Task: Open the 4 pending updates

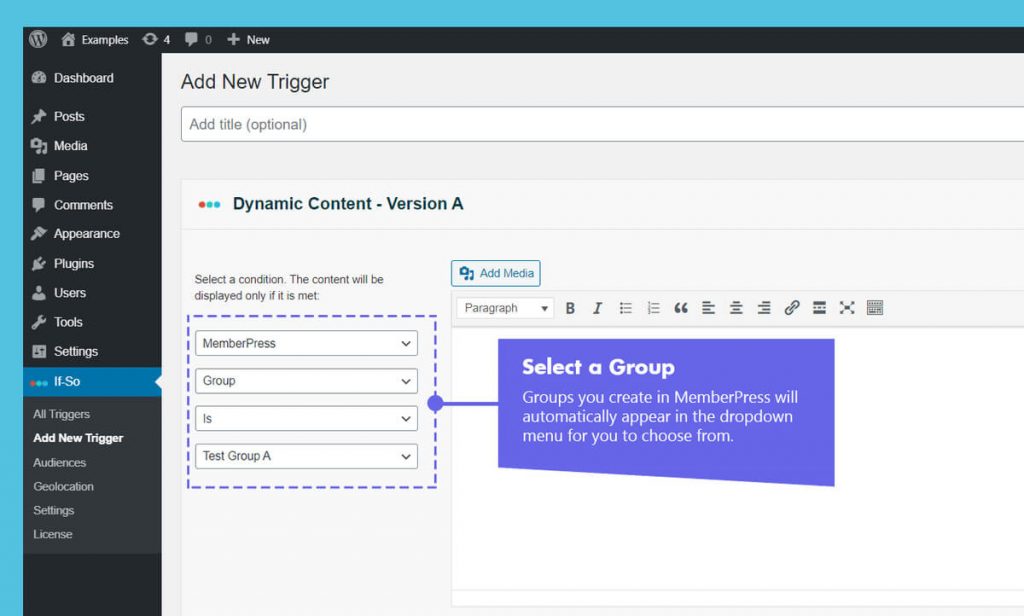Action: point(156,40)
